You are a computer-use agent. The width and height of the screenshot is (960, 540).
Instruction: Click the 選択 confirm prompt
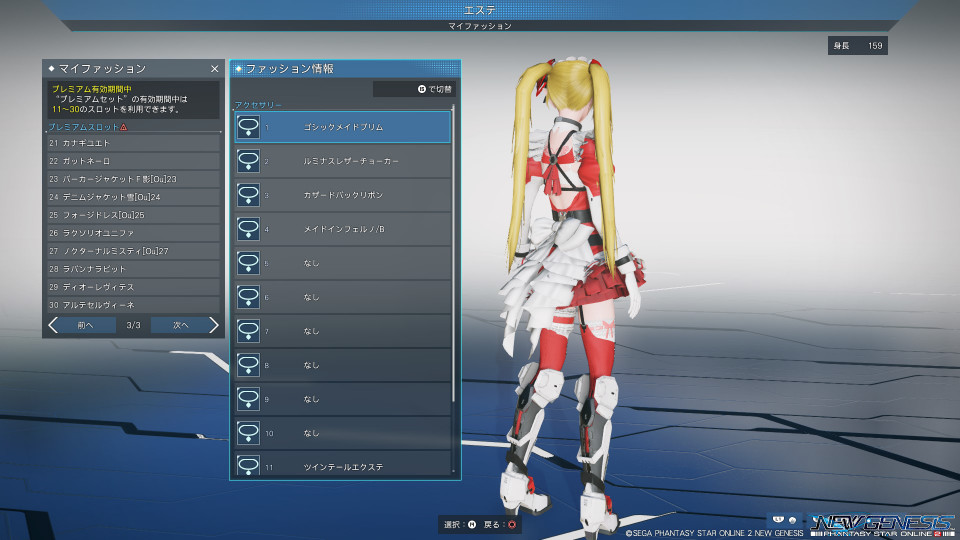[x=460, y=525]
